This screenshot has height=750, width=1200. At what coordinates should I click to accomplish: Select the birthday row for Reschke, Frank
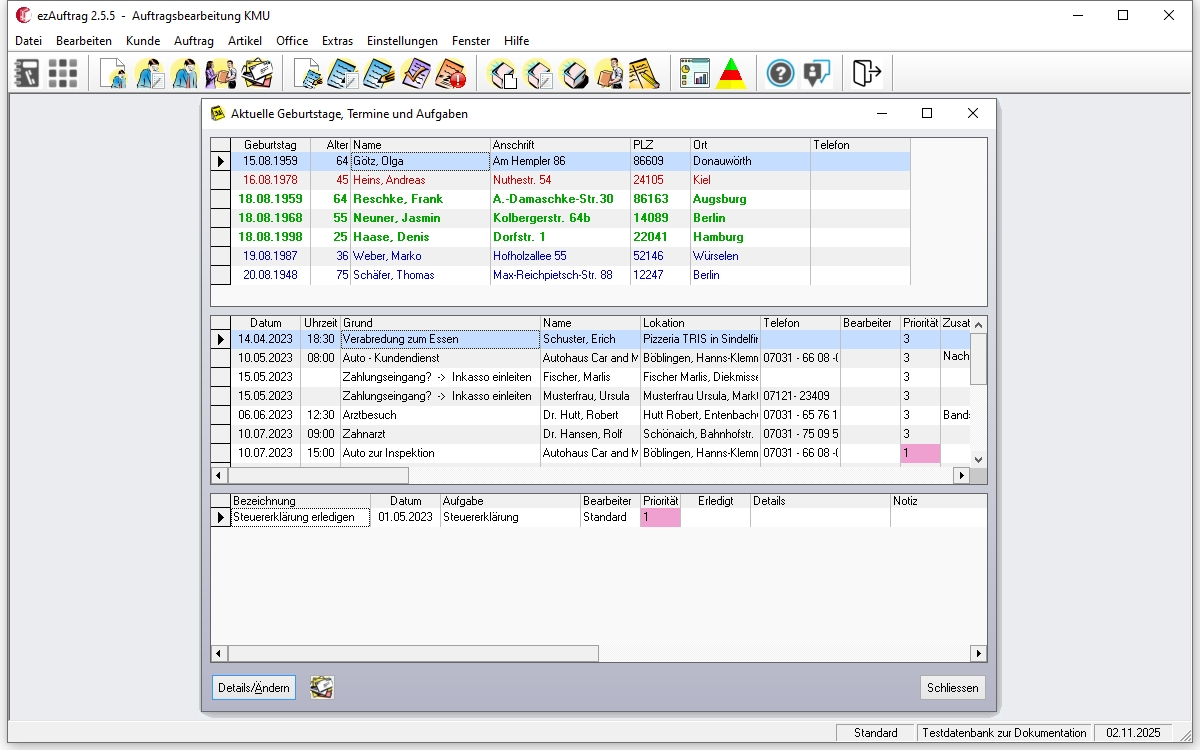tap(397, 199)
